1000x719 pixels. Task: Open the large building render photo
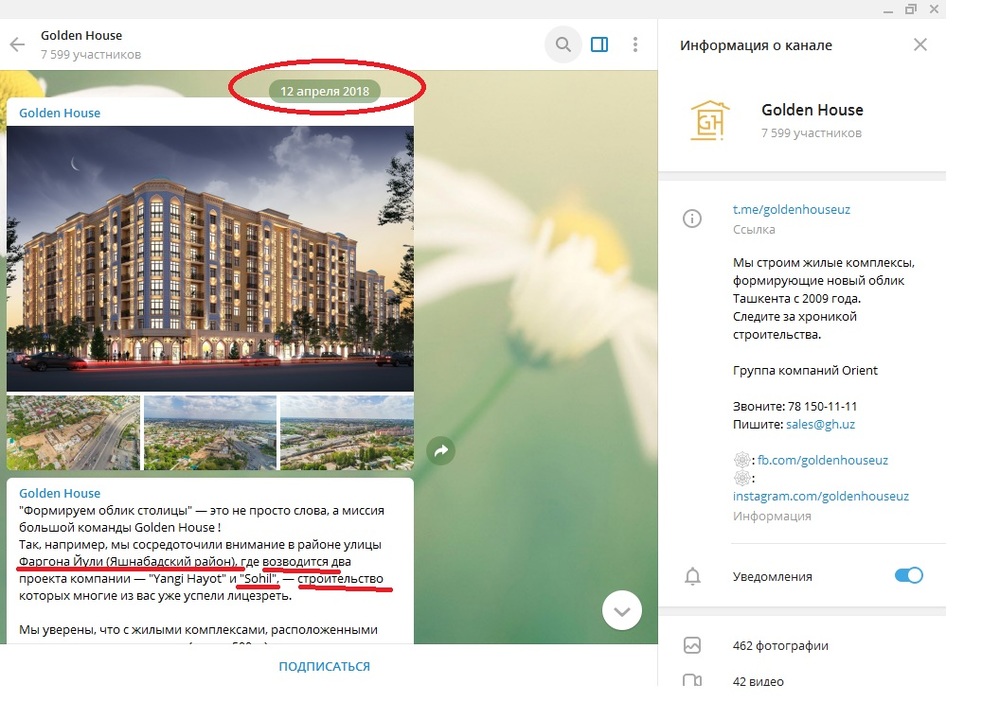click(210, 258)
